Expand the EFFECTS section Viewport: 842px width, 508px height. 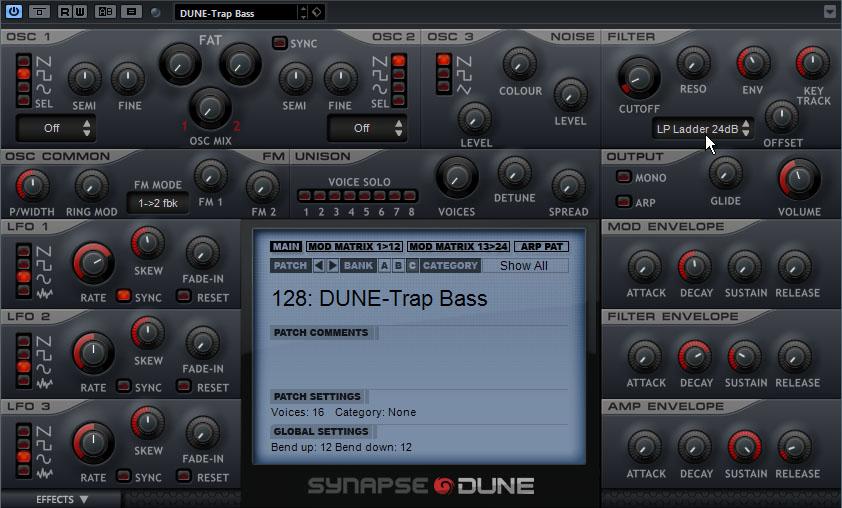[x=61, y=499]
